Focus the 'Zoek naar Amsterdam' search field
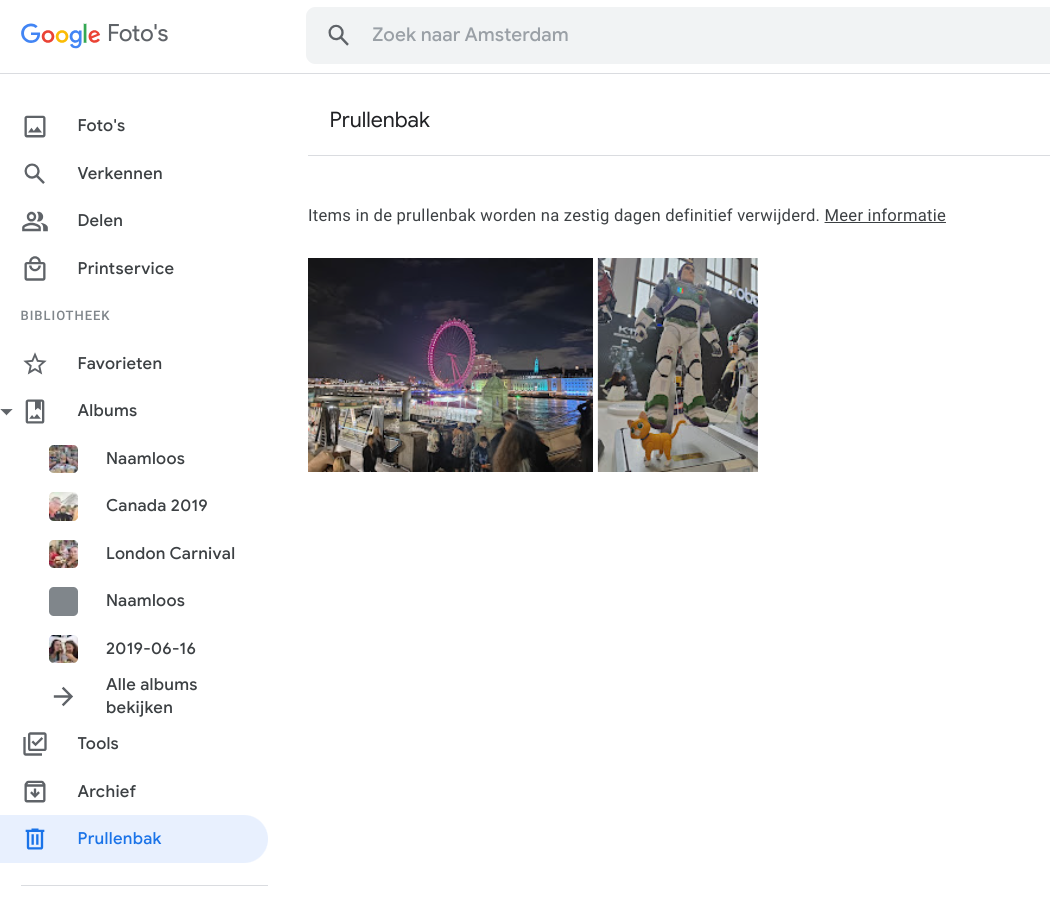Image resolution: width=1050 pixels, height=901 pixels. [x=678, y=35]
